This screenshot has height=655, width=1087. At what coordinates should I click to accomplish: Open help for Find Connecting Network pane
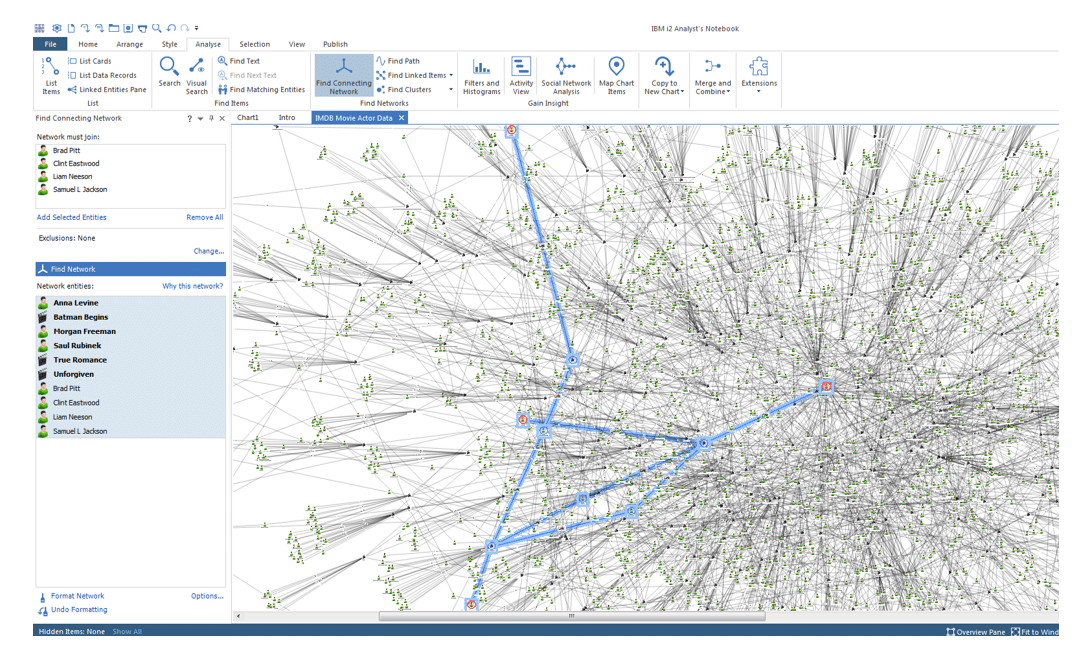[189, 119]
